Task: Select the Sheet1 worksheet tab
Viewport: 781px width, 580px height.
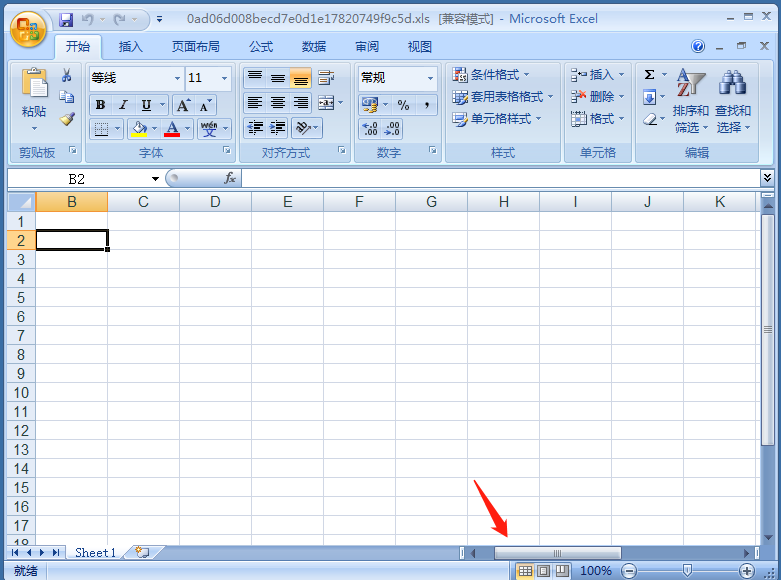Action: click(x=95, y=552)
